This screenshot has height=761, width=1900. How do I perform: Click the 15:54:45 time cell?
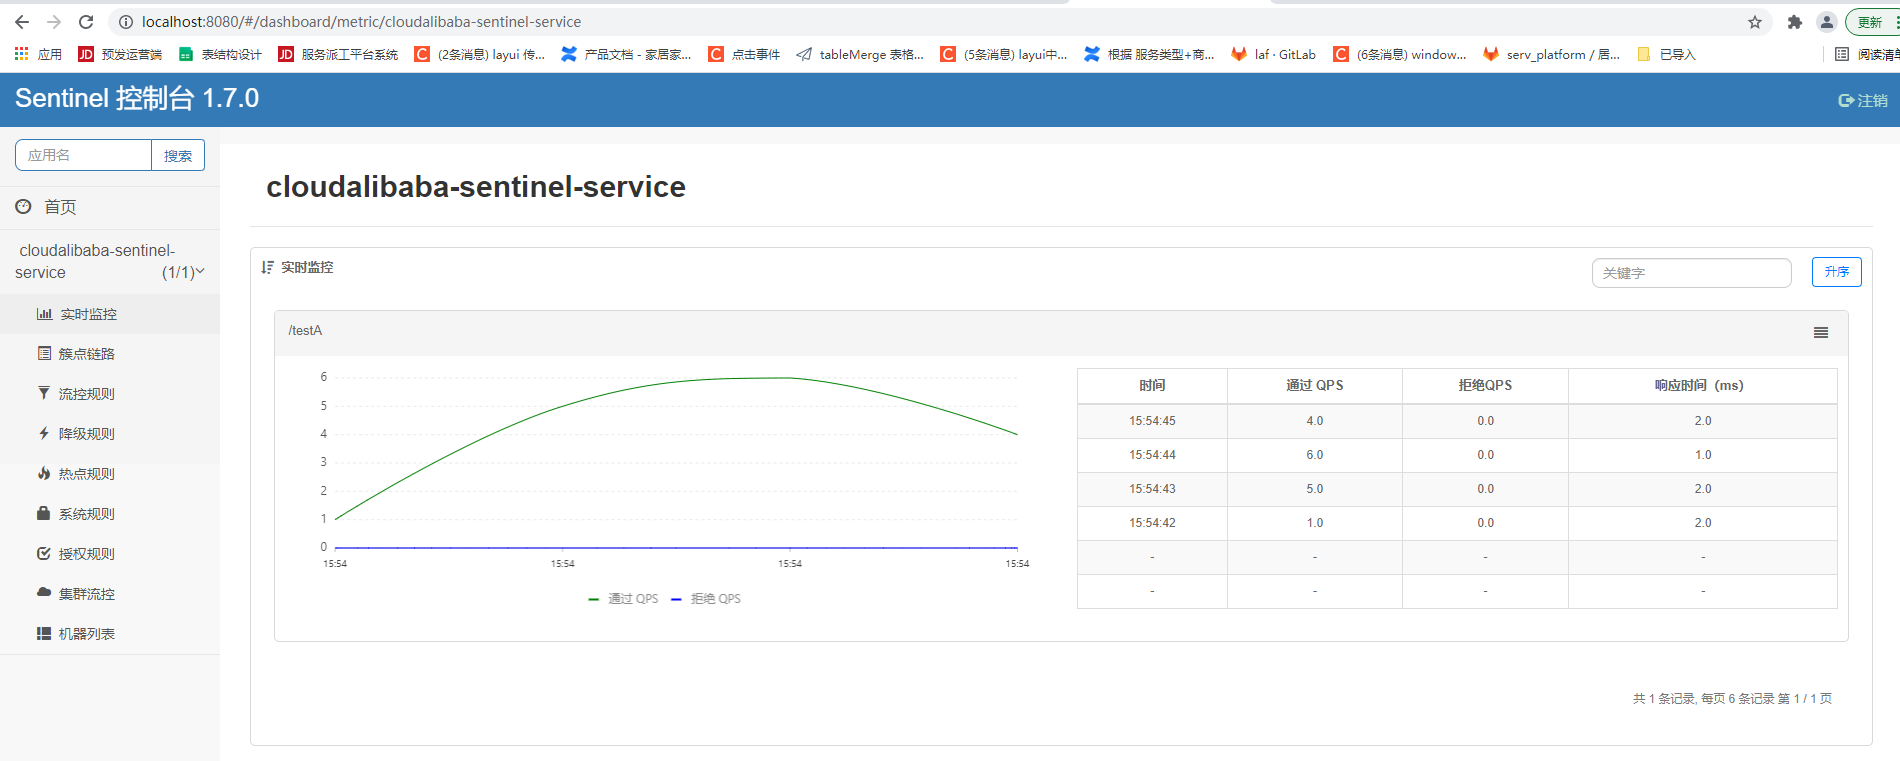click(1152, 421)
